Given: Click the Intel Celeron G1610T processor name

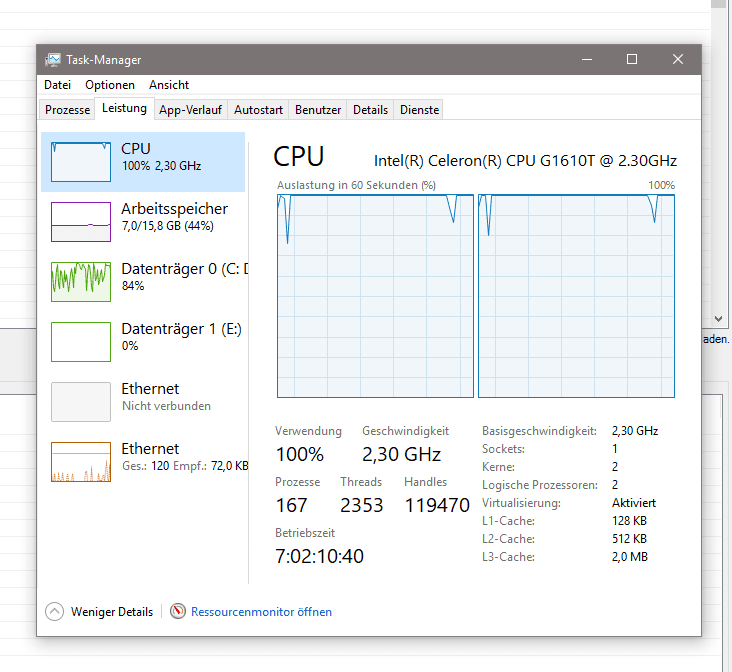Looking at the screenshot, I should (x=525, y=161).
